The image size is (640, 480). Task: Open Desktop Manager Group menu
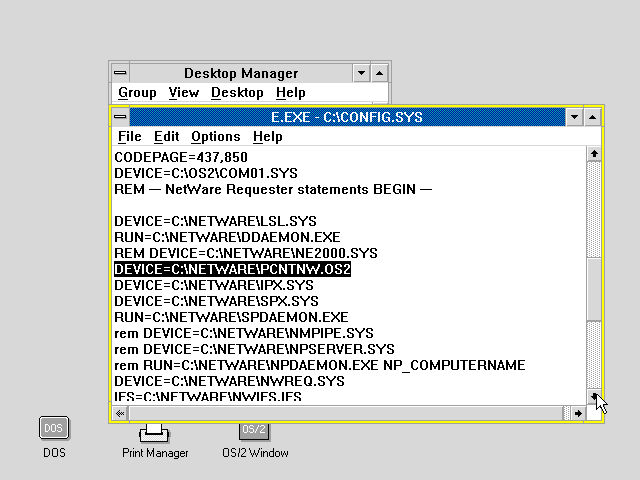pos(137,92)
